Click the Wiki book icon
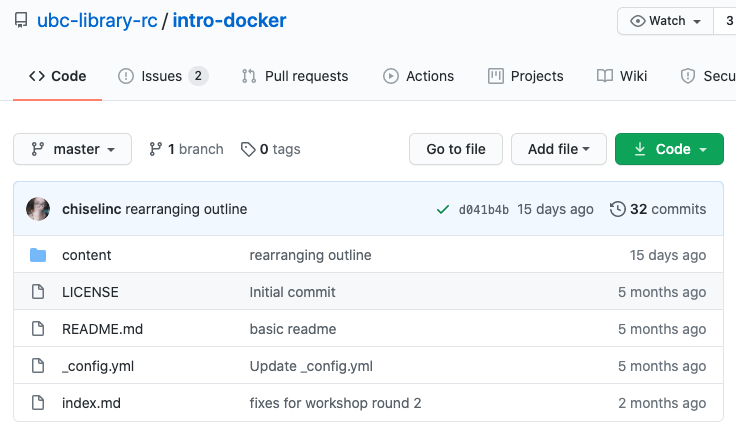This screenshot has width=736, height=434. (605, 76)
